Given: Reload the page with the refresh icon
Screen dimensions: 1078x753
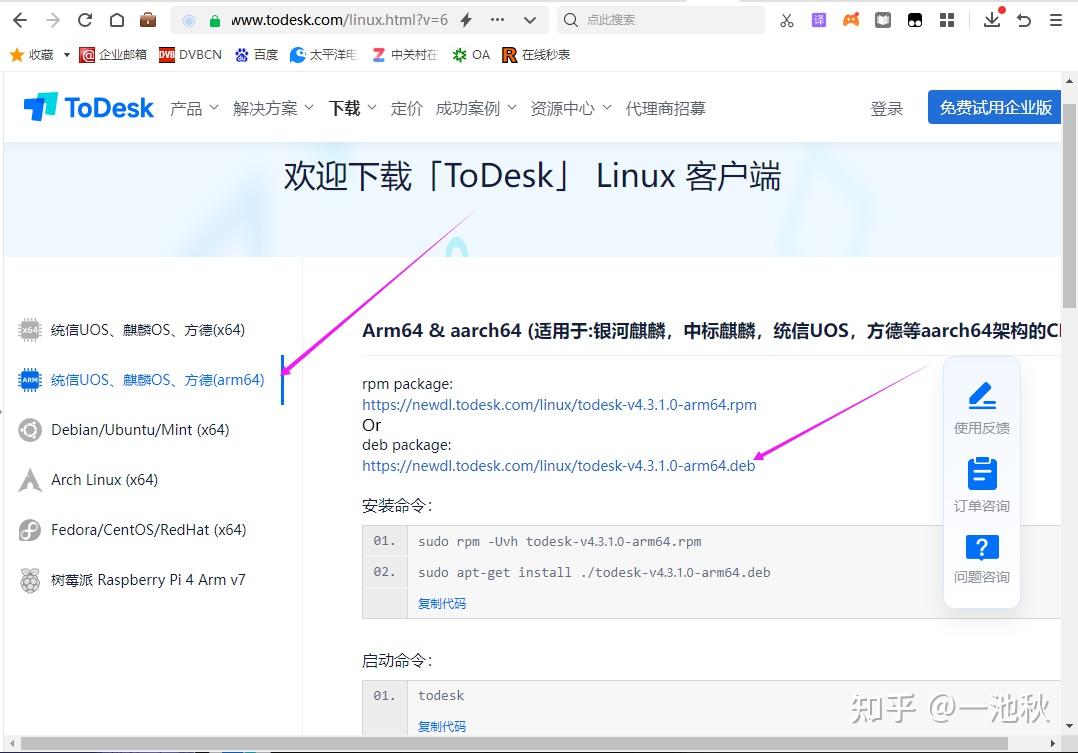Looking at the screenshot, I should [x=85, y=20].
